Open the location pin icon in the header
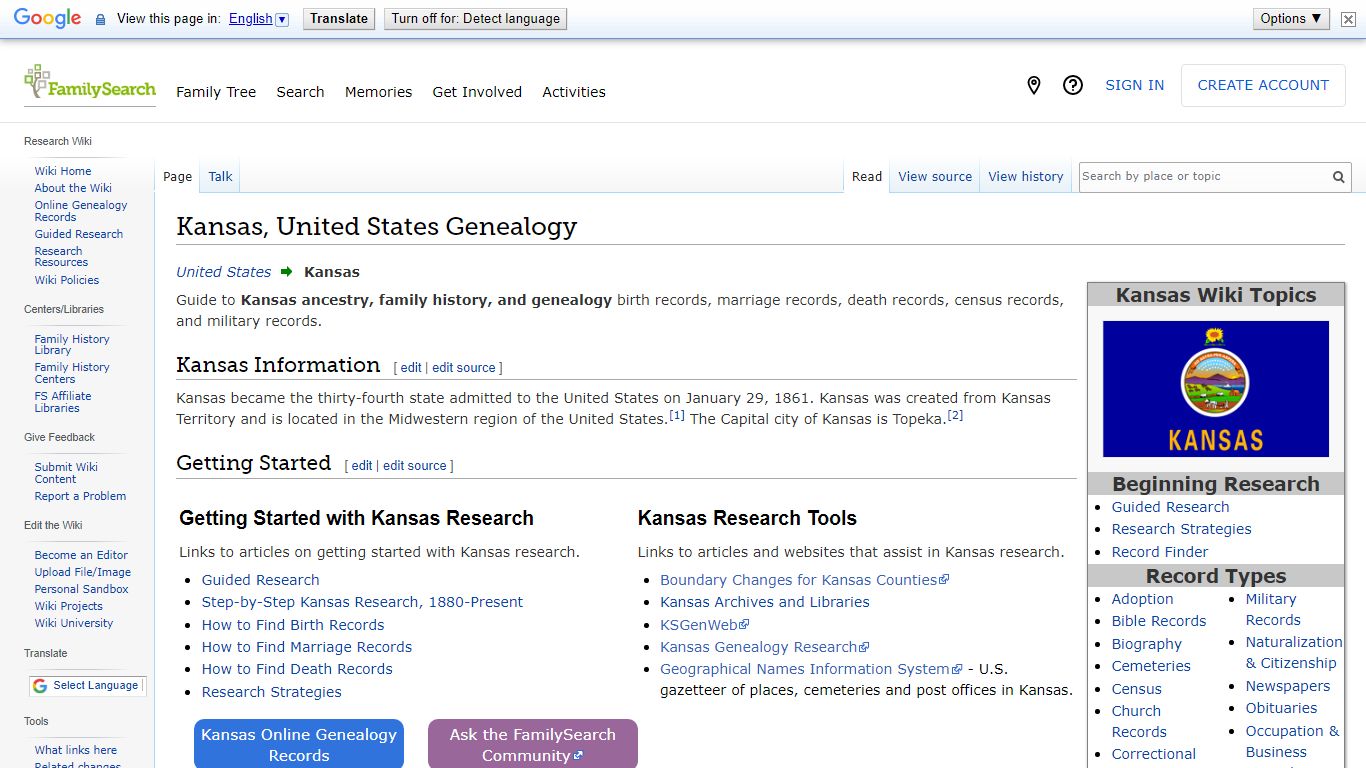This screenshot has height=768, width=1366. coord(1034,86)
